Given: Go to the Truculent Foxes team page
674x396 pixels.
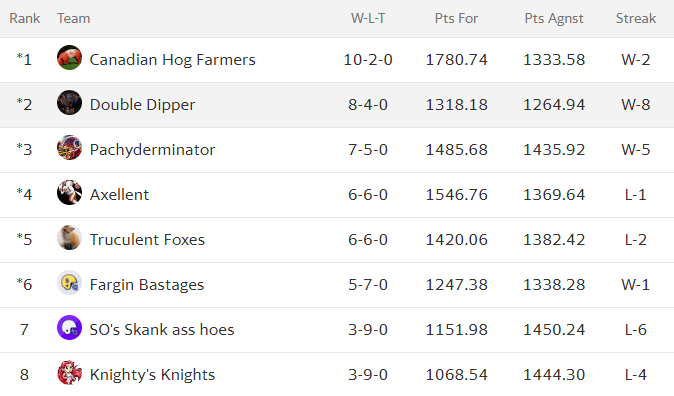Looking at the screenshot, I should [147, 239].
